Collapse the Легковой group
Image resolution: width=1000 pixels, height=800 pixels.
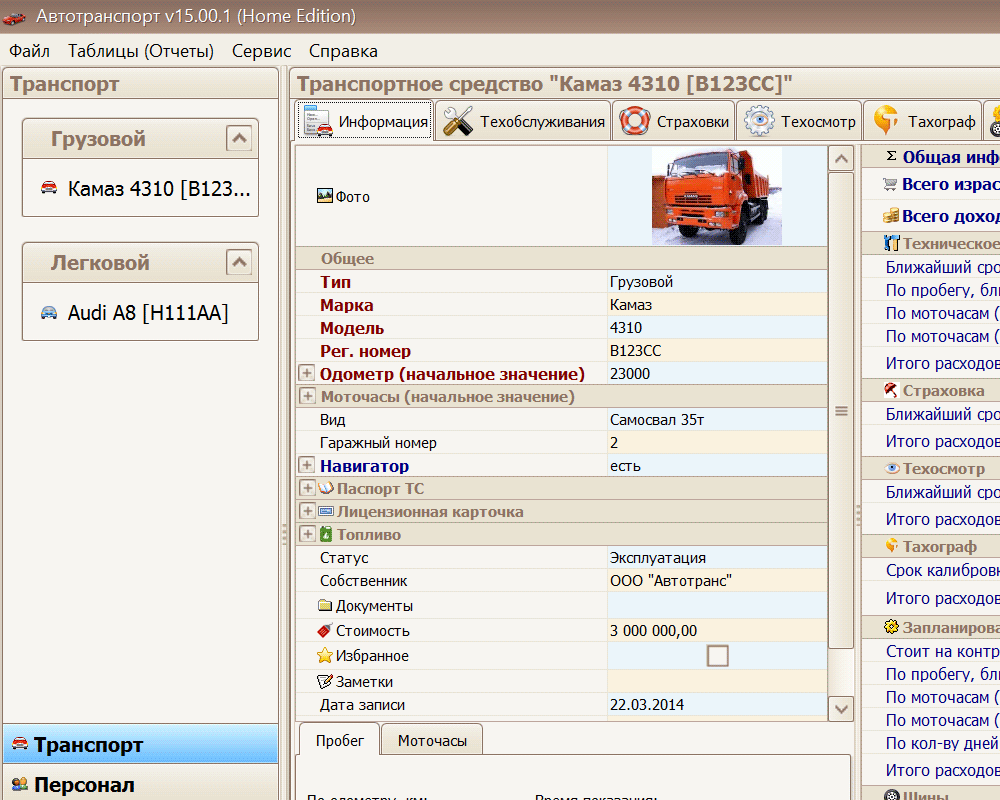pos(239,262)
